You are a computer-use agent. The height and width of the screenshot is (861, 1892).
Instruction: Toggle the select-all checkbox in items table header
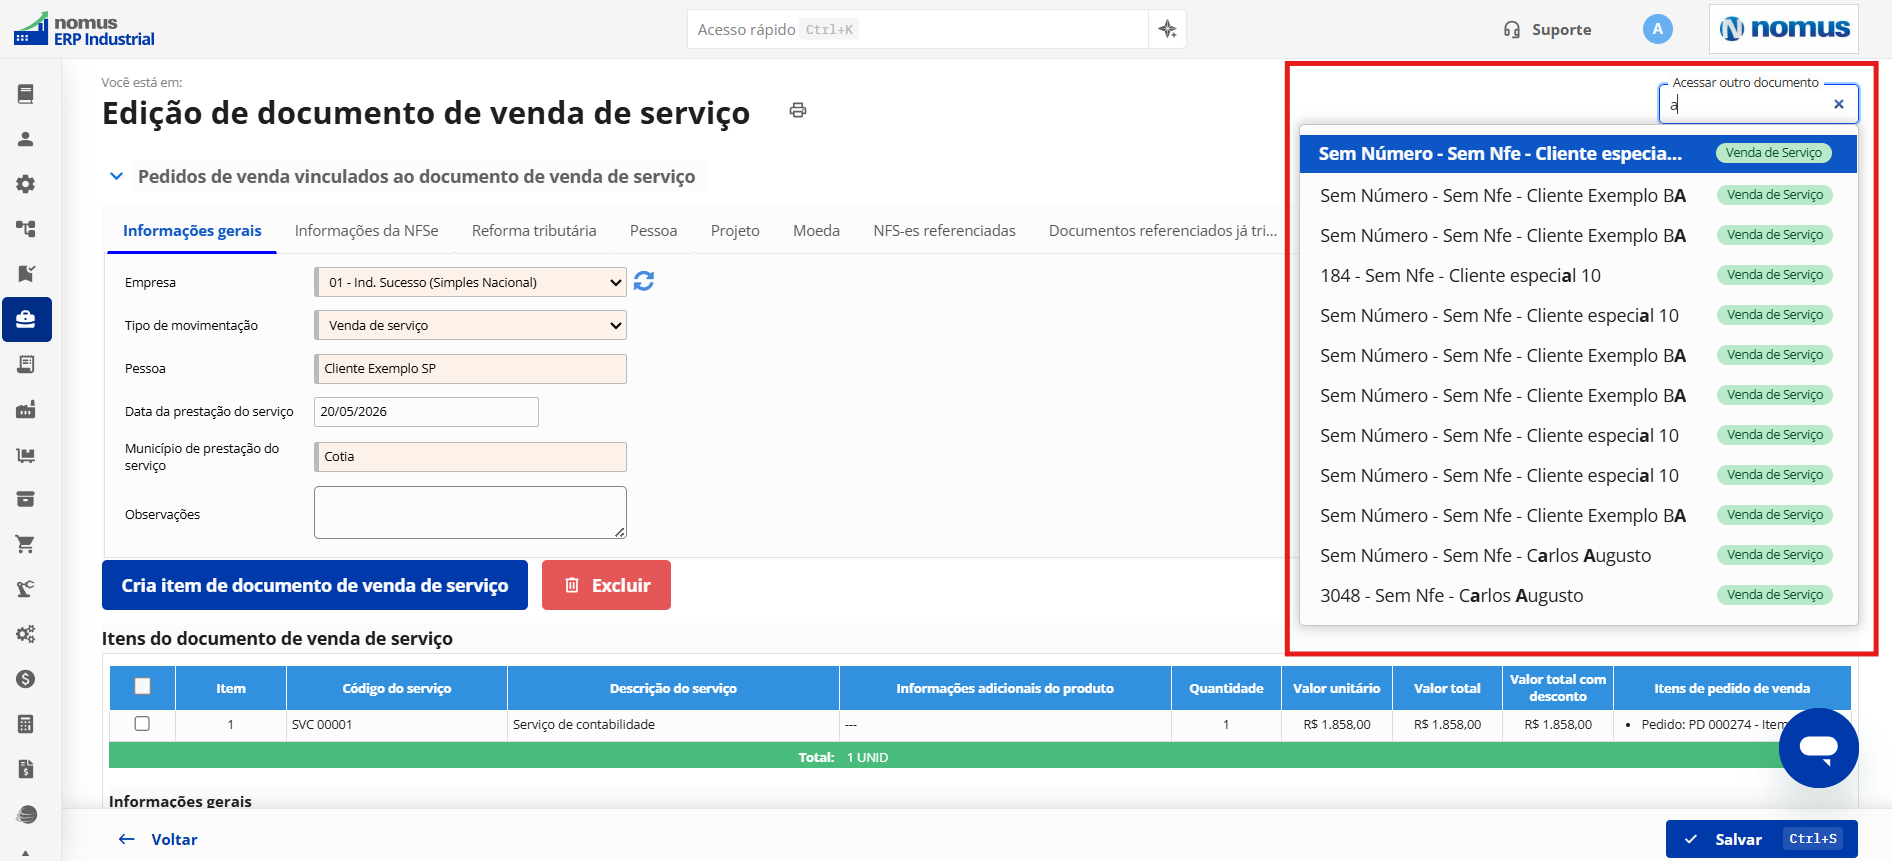142,686
